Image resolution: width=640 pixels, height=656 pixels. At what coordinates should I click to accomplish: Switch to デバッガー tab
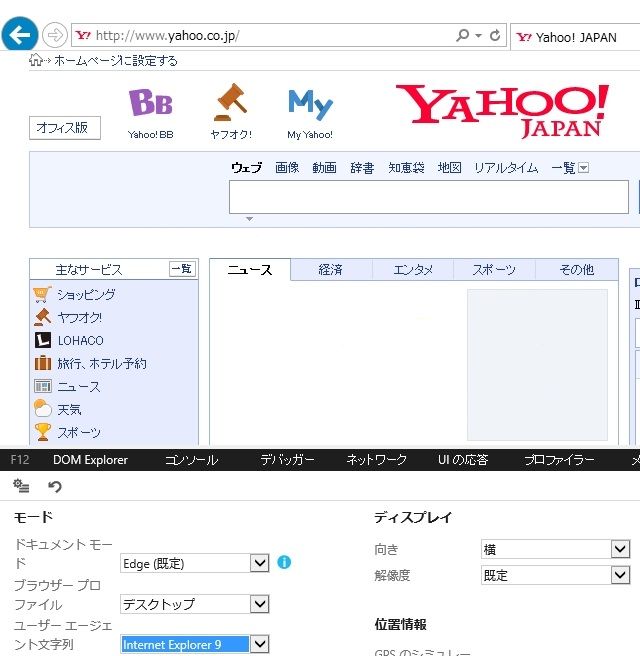click(x=287, y=460)
